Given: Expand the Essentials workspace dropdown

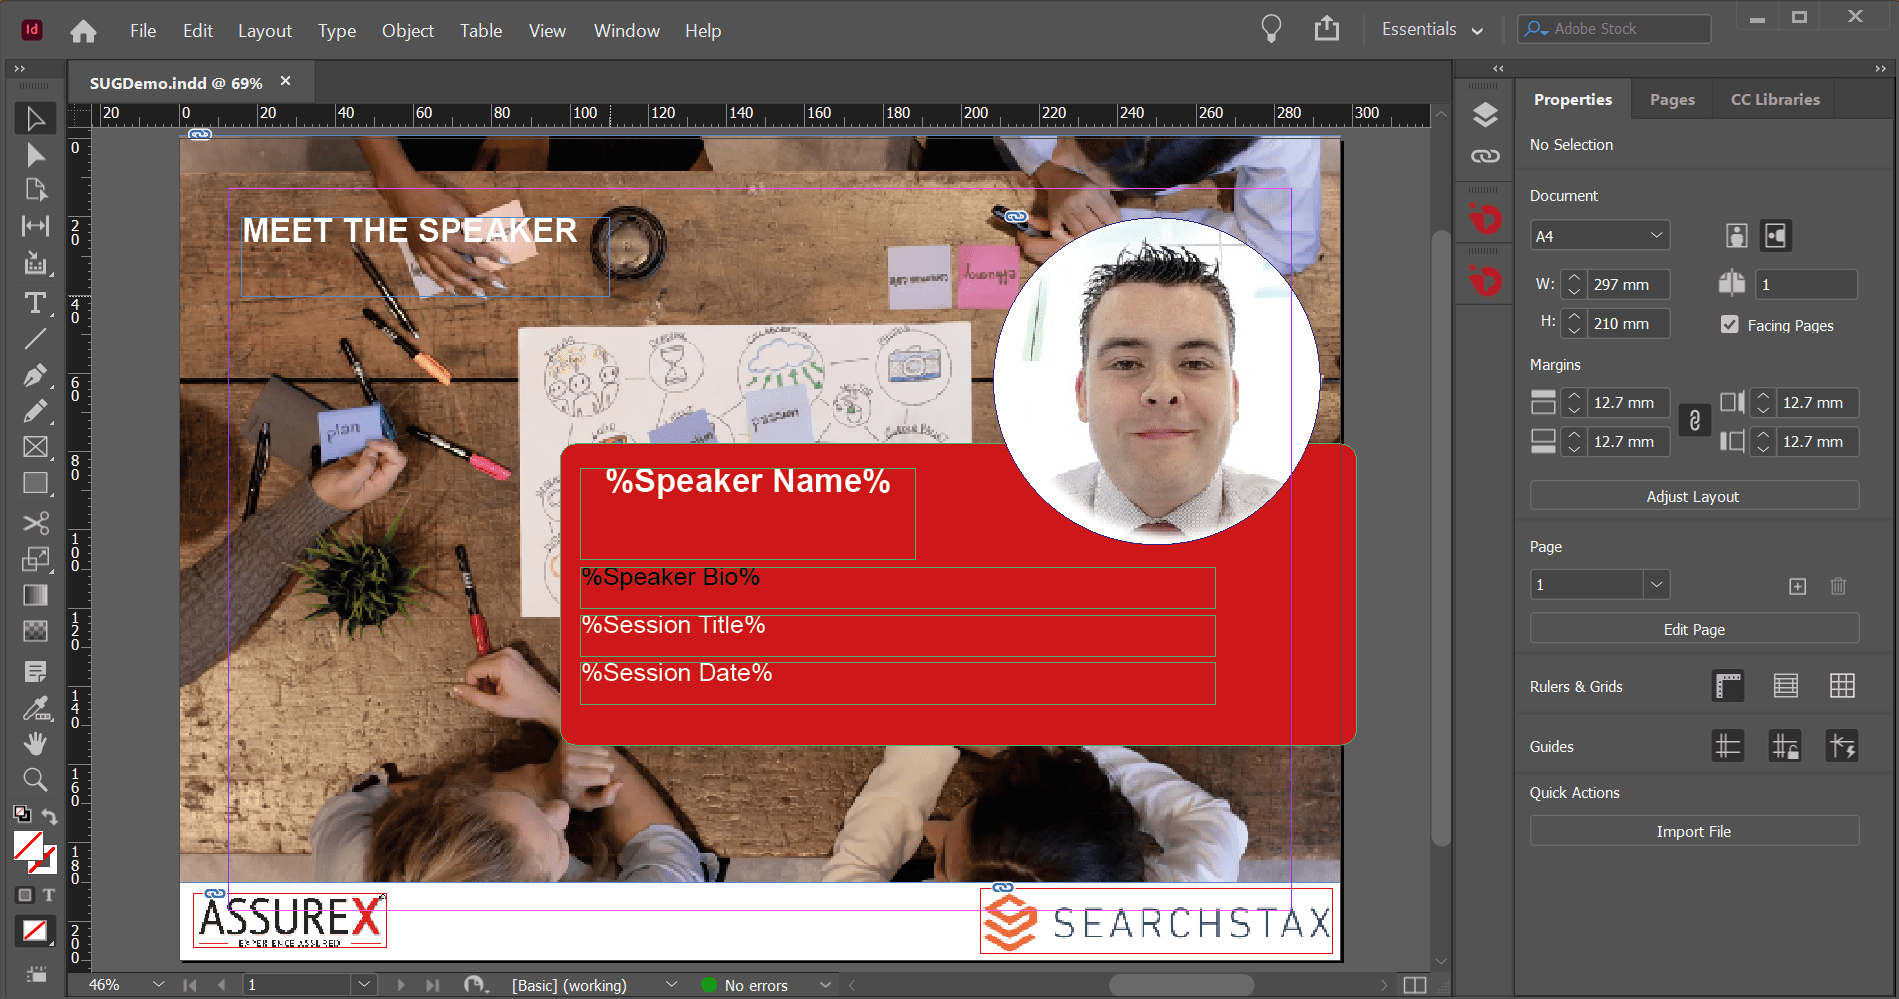Looking at the screenshot, I should 1431,30.
